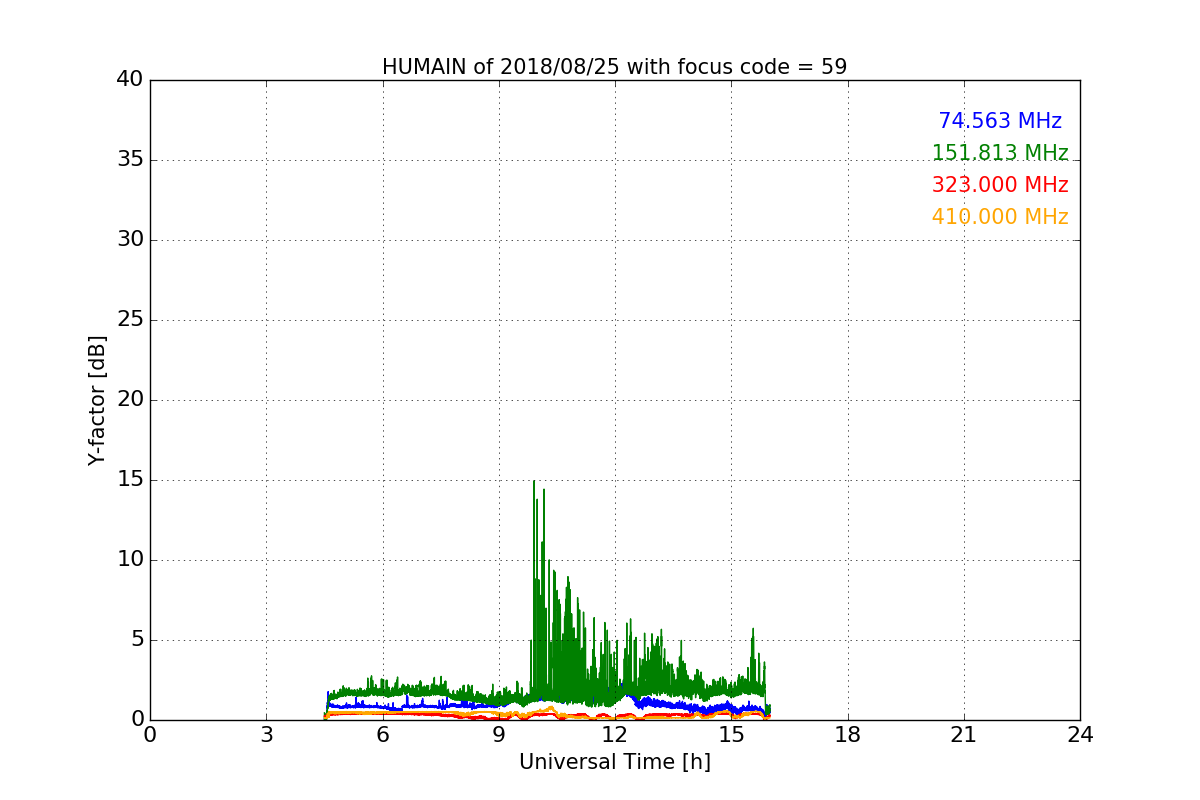
Task: Click x-axis tick label 24
Action: [1080, 735]
